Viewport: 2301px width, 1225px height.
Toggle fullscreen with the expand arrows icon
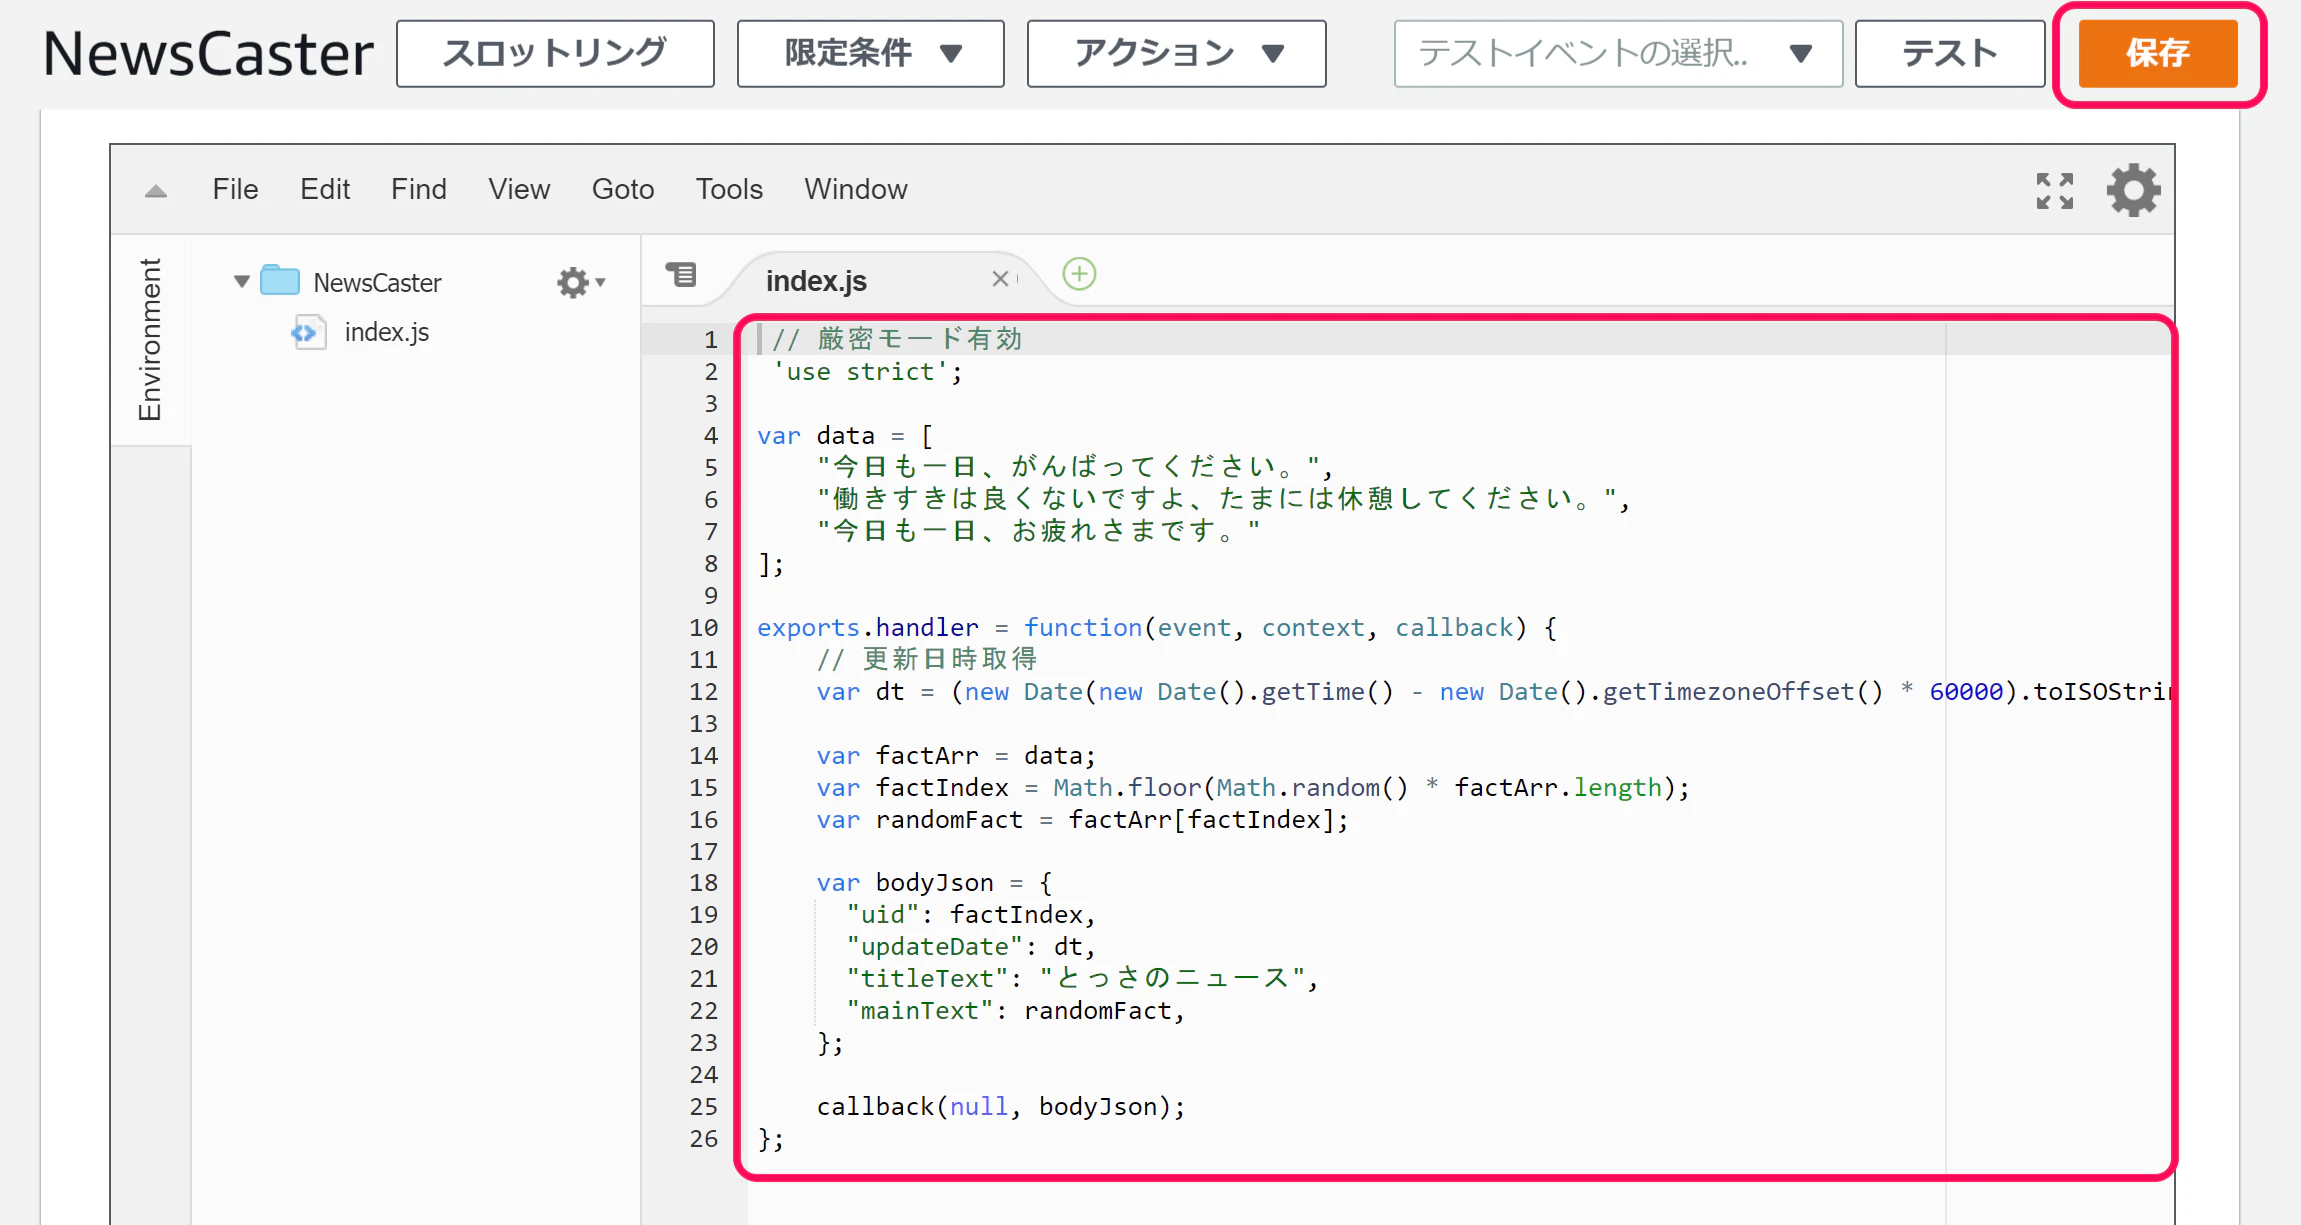coord(2055,190)
